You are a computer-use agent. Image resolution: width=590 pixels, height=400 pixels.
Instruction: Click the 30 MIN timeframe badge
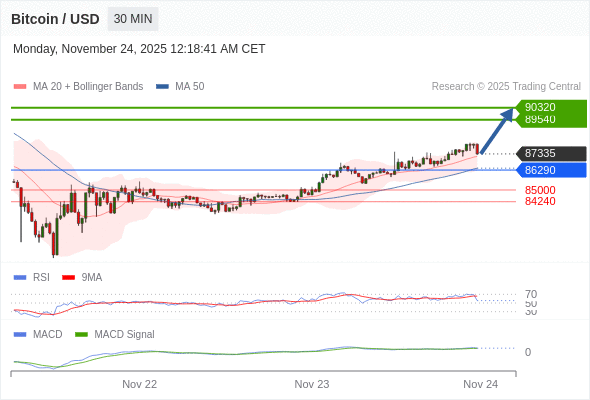click(133, 19)
